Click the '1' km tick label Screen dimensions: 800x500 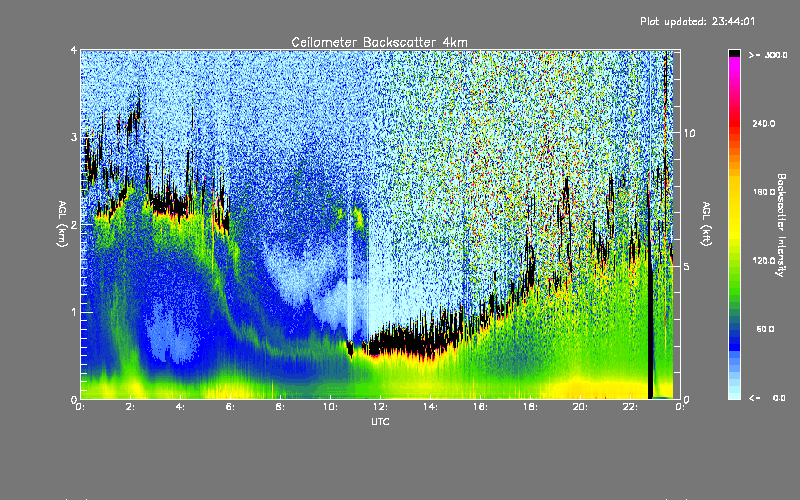(x=74, y=312)
